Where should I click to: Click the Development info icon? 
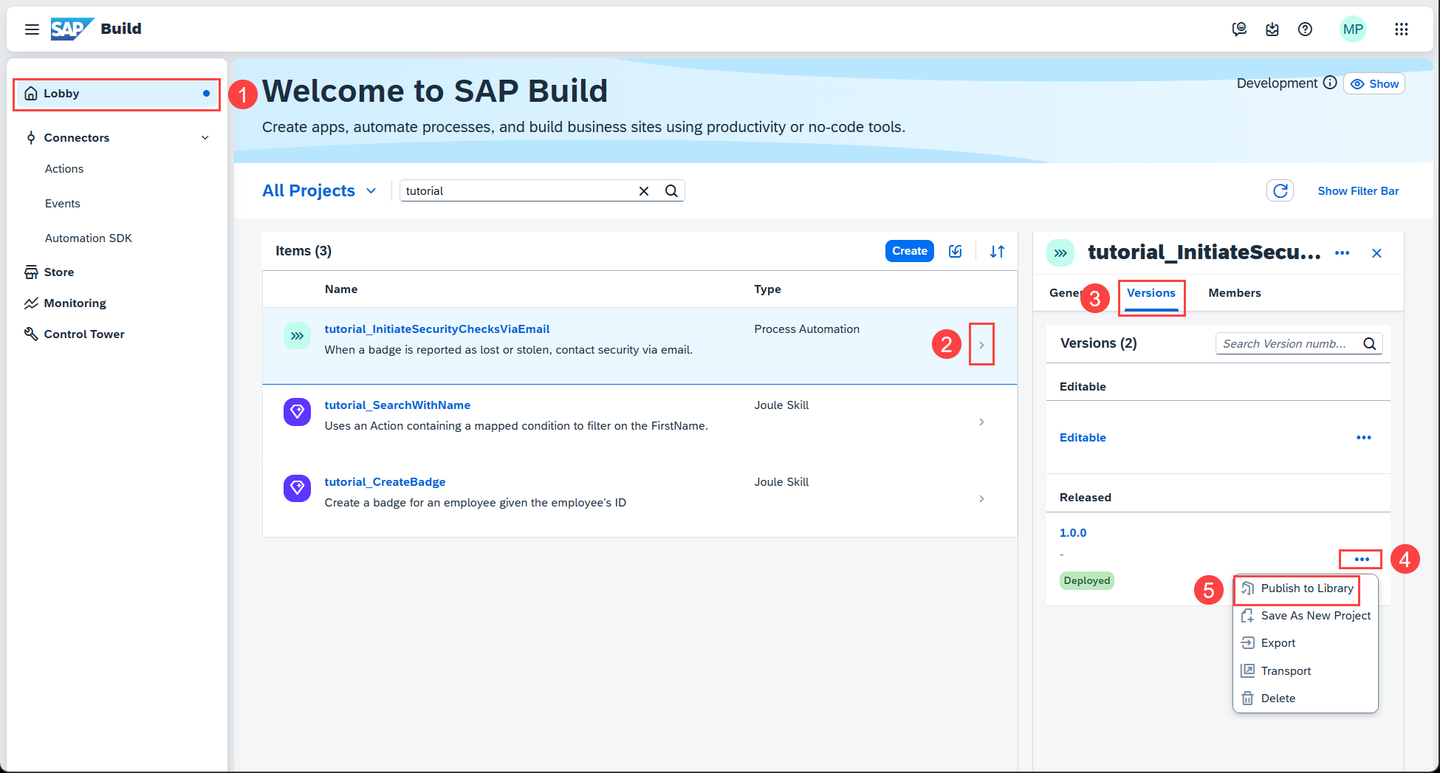(x=1330, y=83)
